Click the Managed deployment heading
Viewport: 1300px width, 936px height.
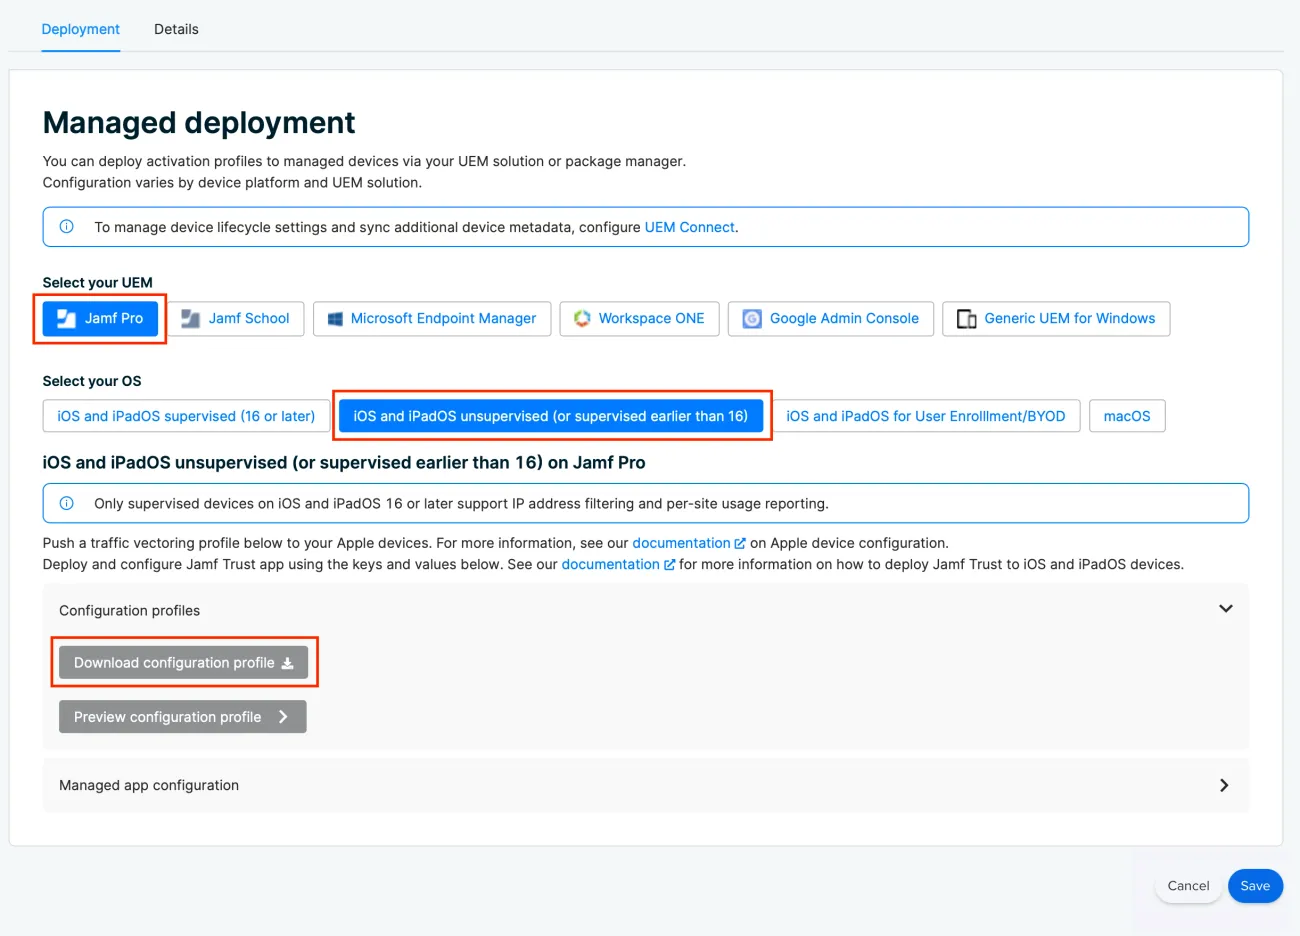tap(199, 122)
